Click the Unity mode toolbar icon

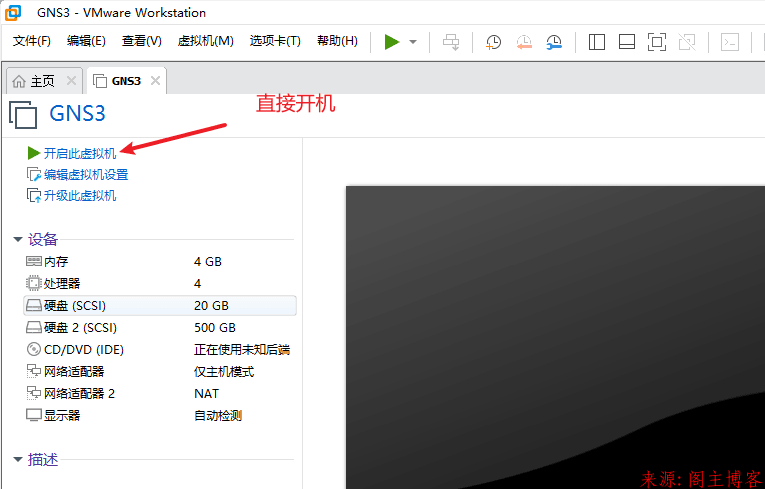pyautogui.click(x=687, y=42)
